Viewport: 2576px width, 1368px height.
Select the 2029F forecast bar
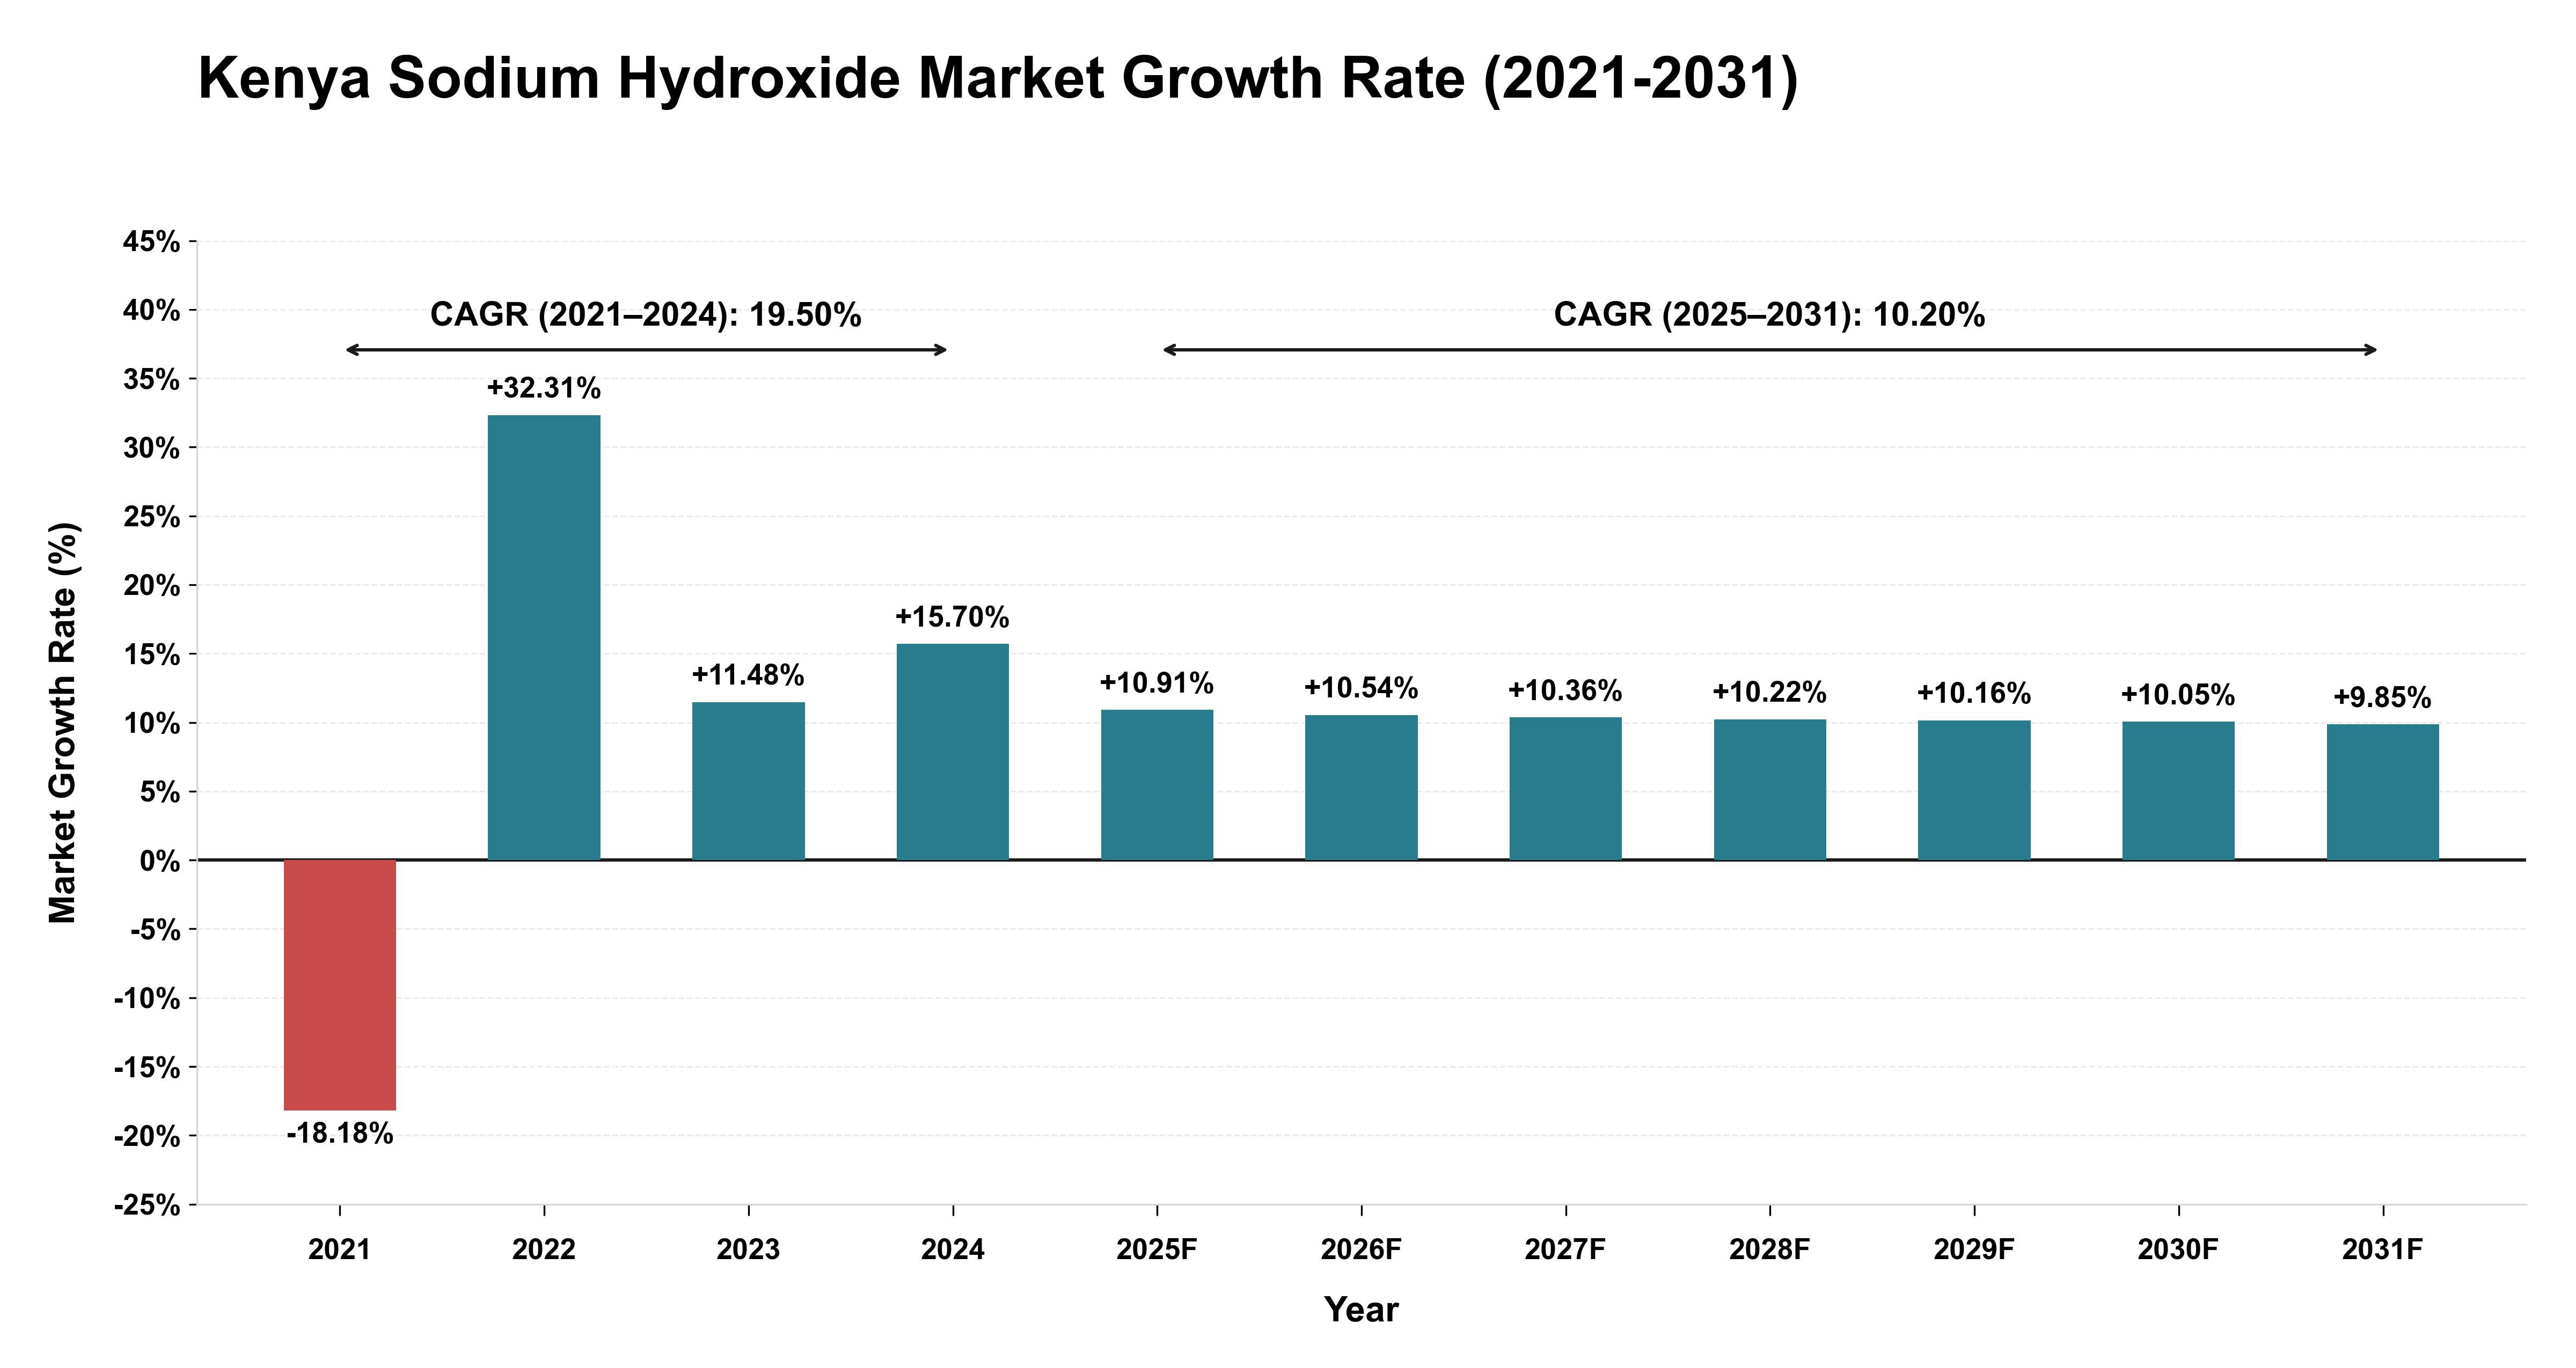tap(1974, 790)
